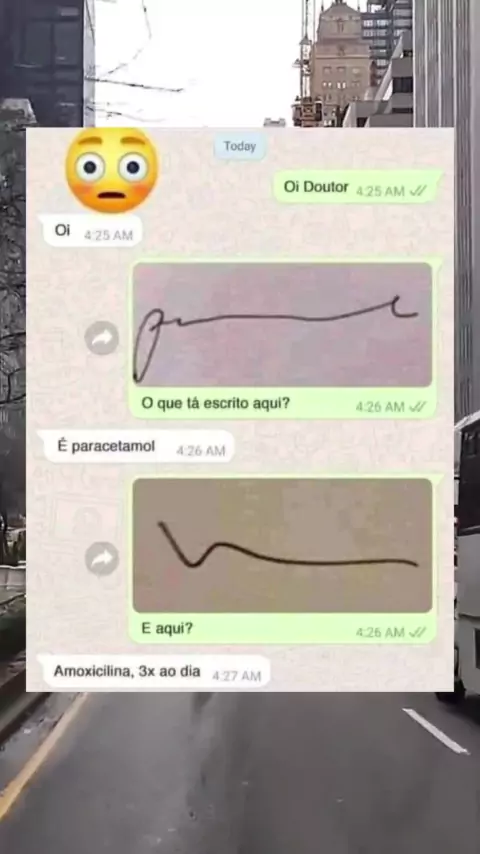
Task: Click read checkmarks on 'E aqui?' message
Action: [x=418, y=632]
